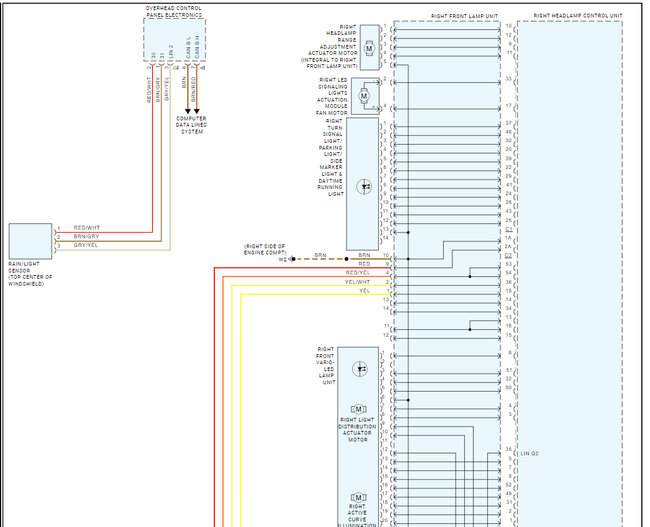Click 'CAN B H' label in overhead panel
This screenshot has width=650, height=527.
[x=197, y=48]
